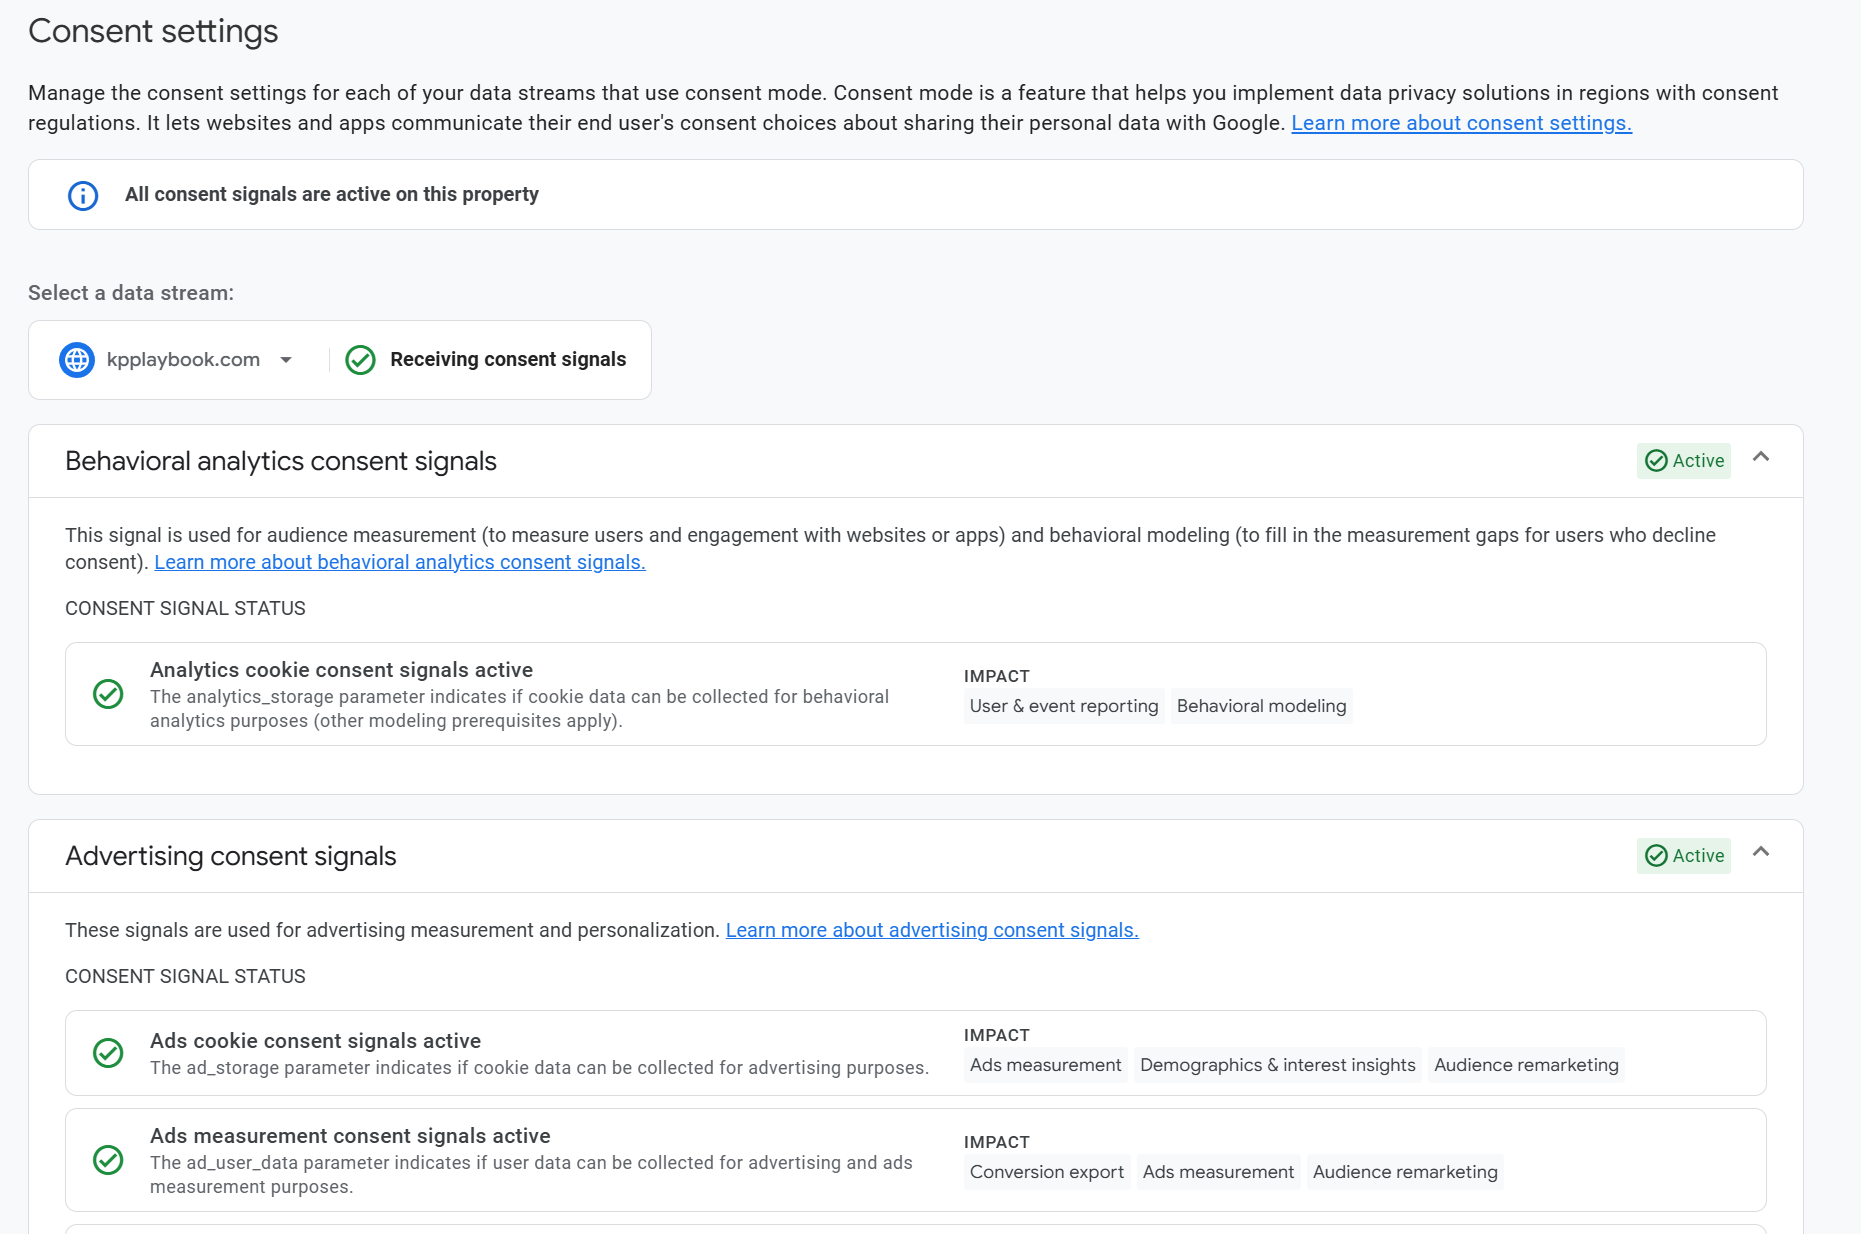Click 'Receiving consent signals' status text
This screenshot has height=1234, width=1861.
coord(508,360)
